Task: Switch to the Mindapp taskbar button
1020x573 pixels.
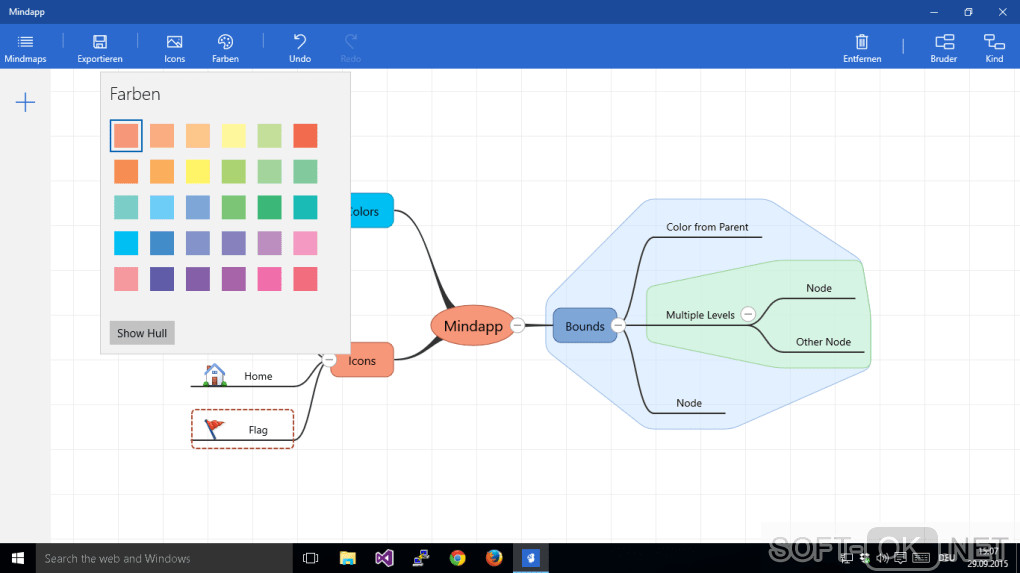Action: [531, 558]
